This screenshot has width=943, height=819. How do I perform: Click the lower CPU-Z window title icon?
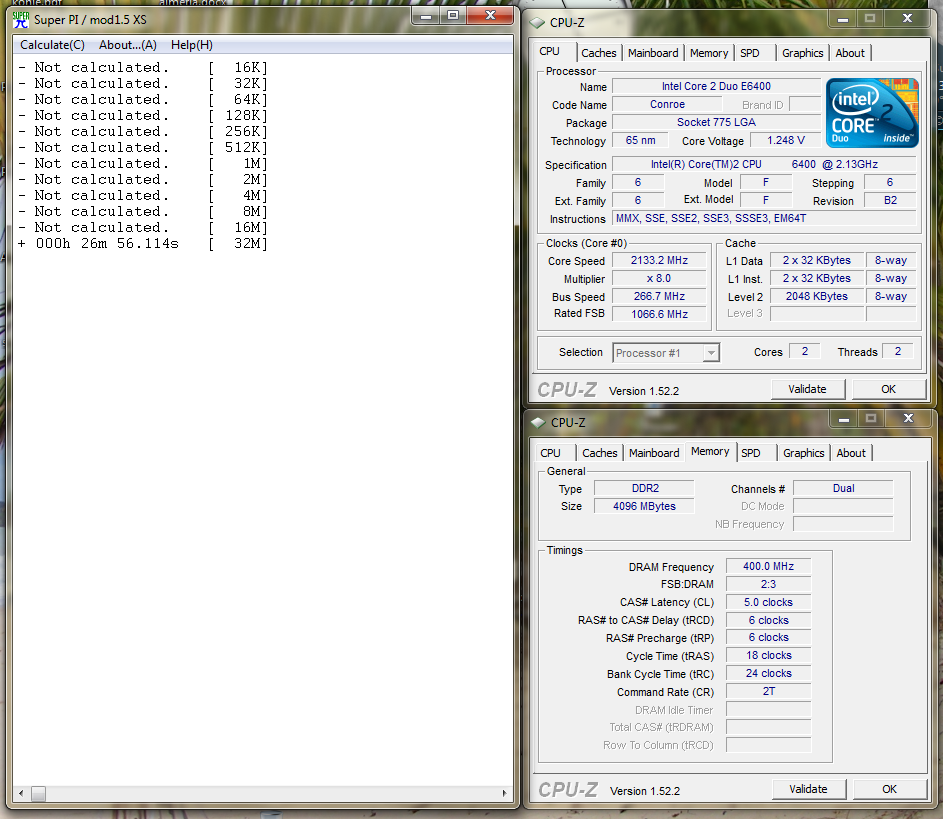(538, 423)
